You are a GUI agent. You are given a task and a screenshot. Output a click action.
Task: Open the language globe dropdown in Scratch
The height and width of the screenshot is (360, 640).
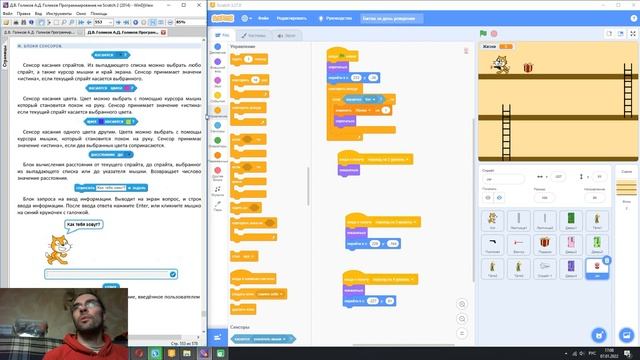(x=246, y=18)
